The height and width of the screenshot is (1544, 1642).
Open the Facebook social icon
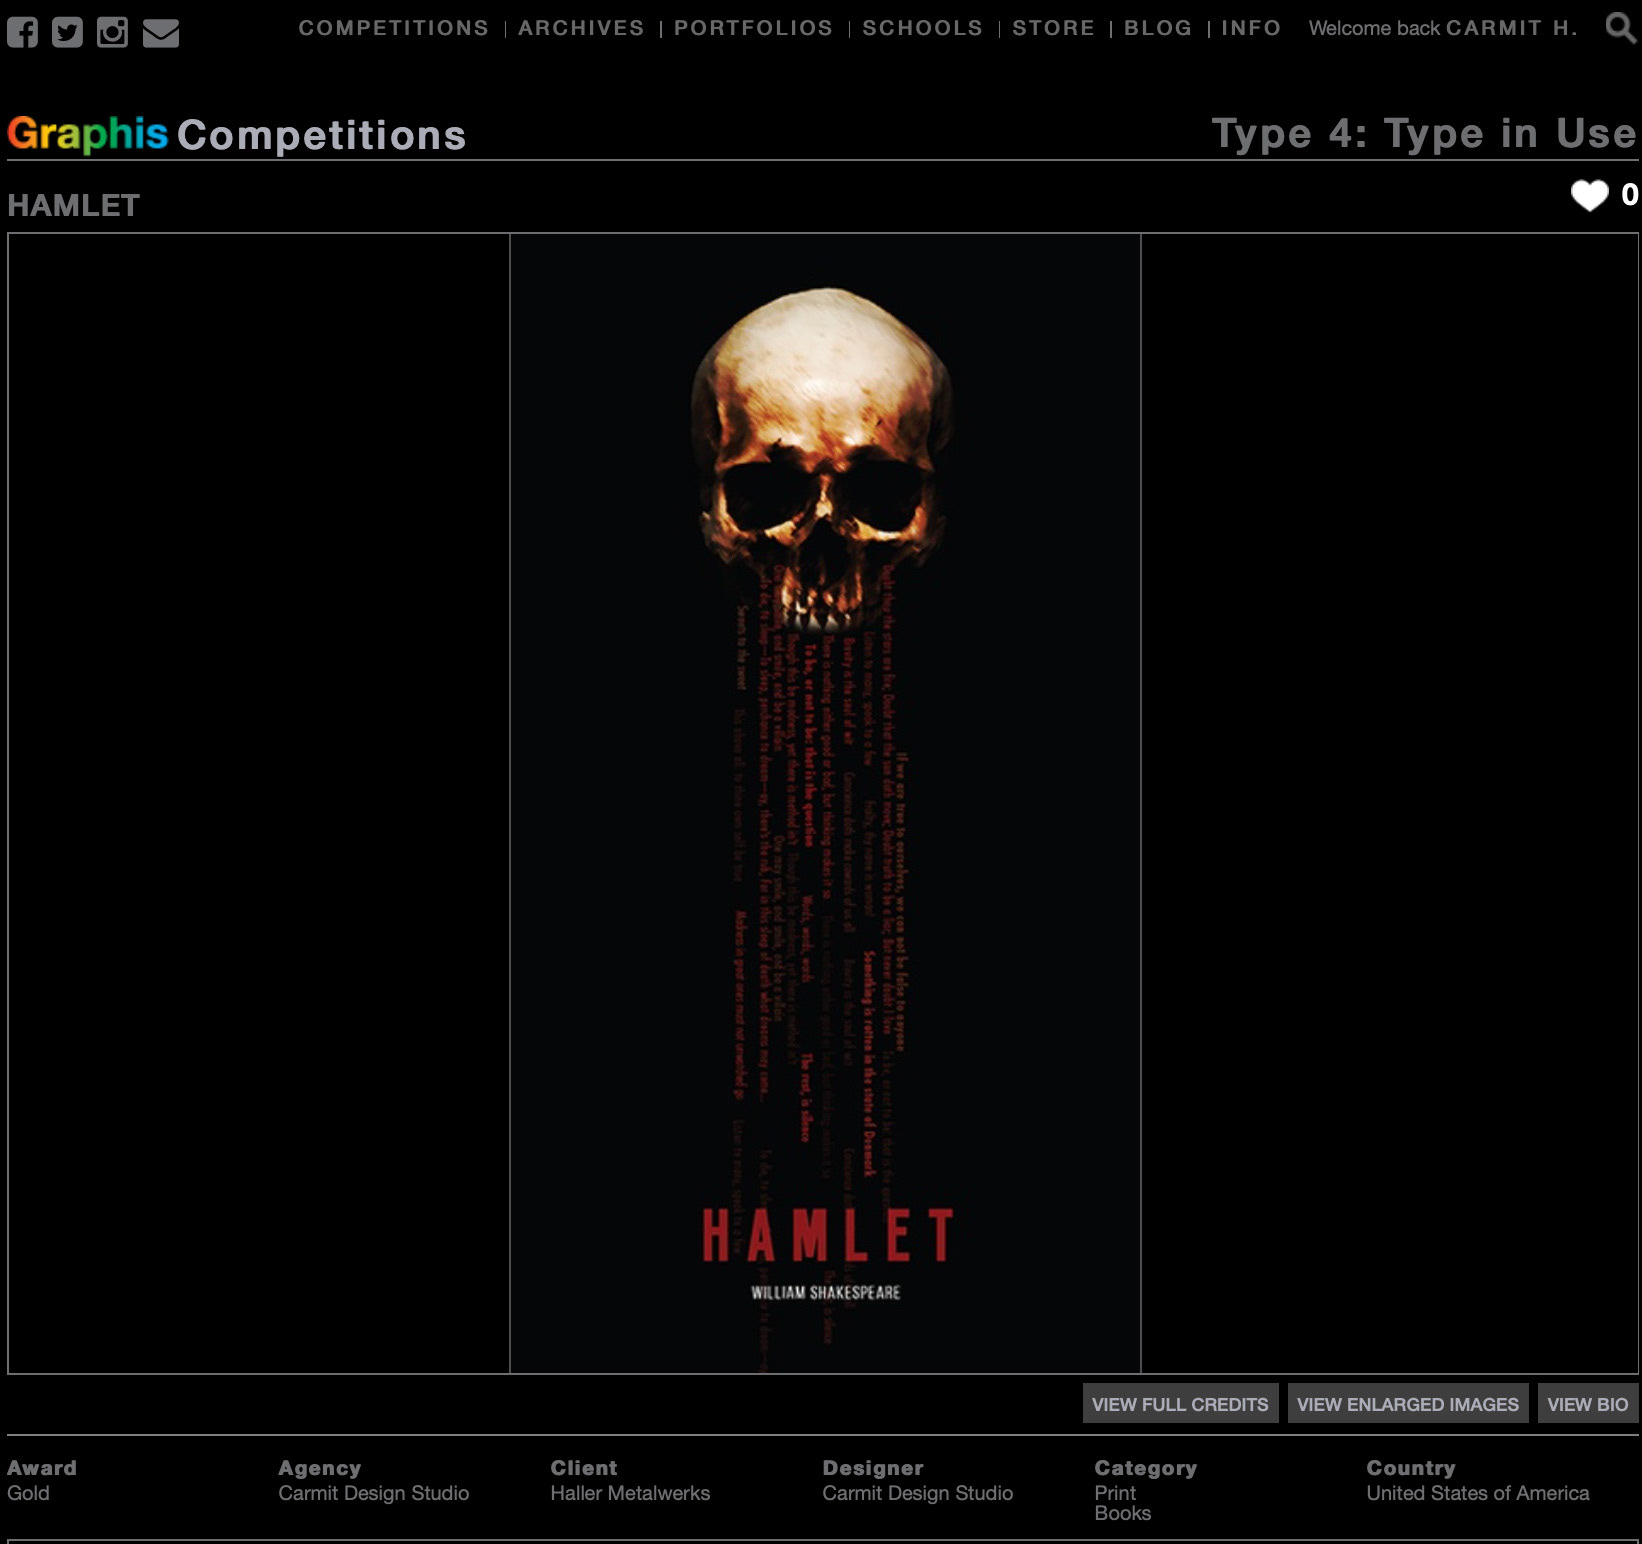tap(22, 32)
